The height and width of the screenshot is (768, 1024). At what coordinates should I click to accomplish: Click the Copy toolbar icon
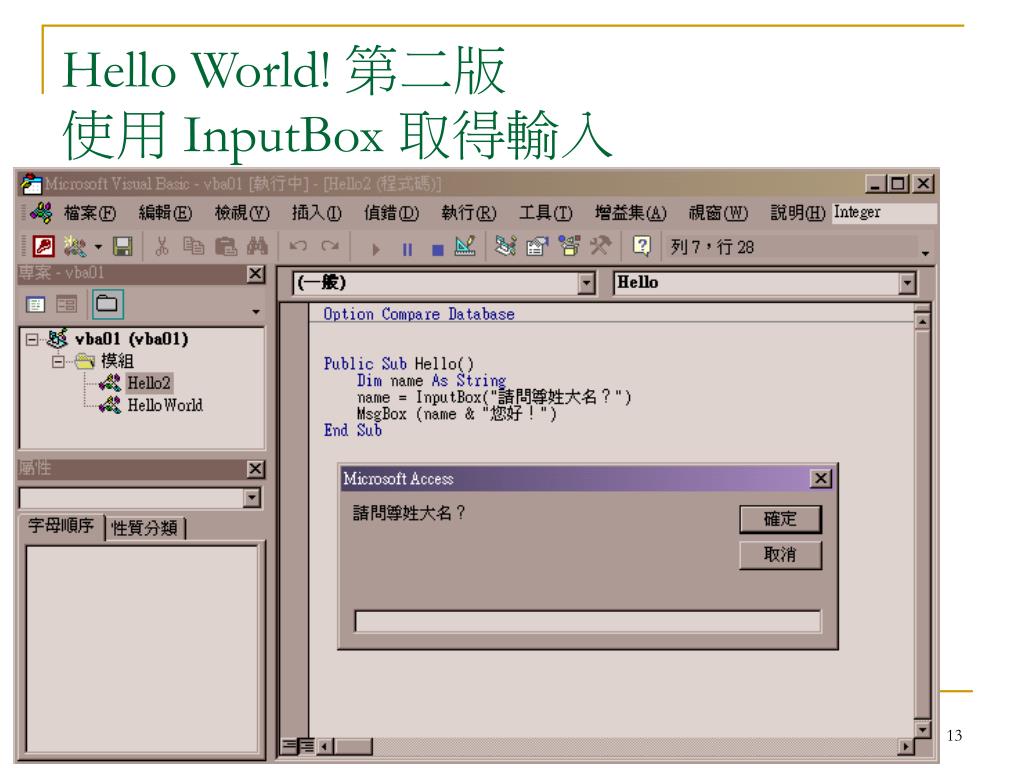[193, 247]
